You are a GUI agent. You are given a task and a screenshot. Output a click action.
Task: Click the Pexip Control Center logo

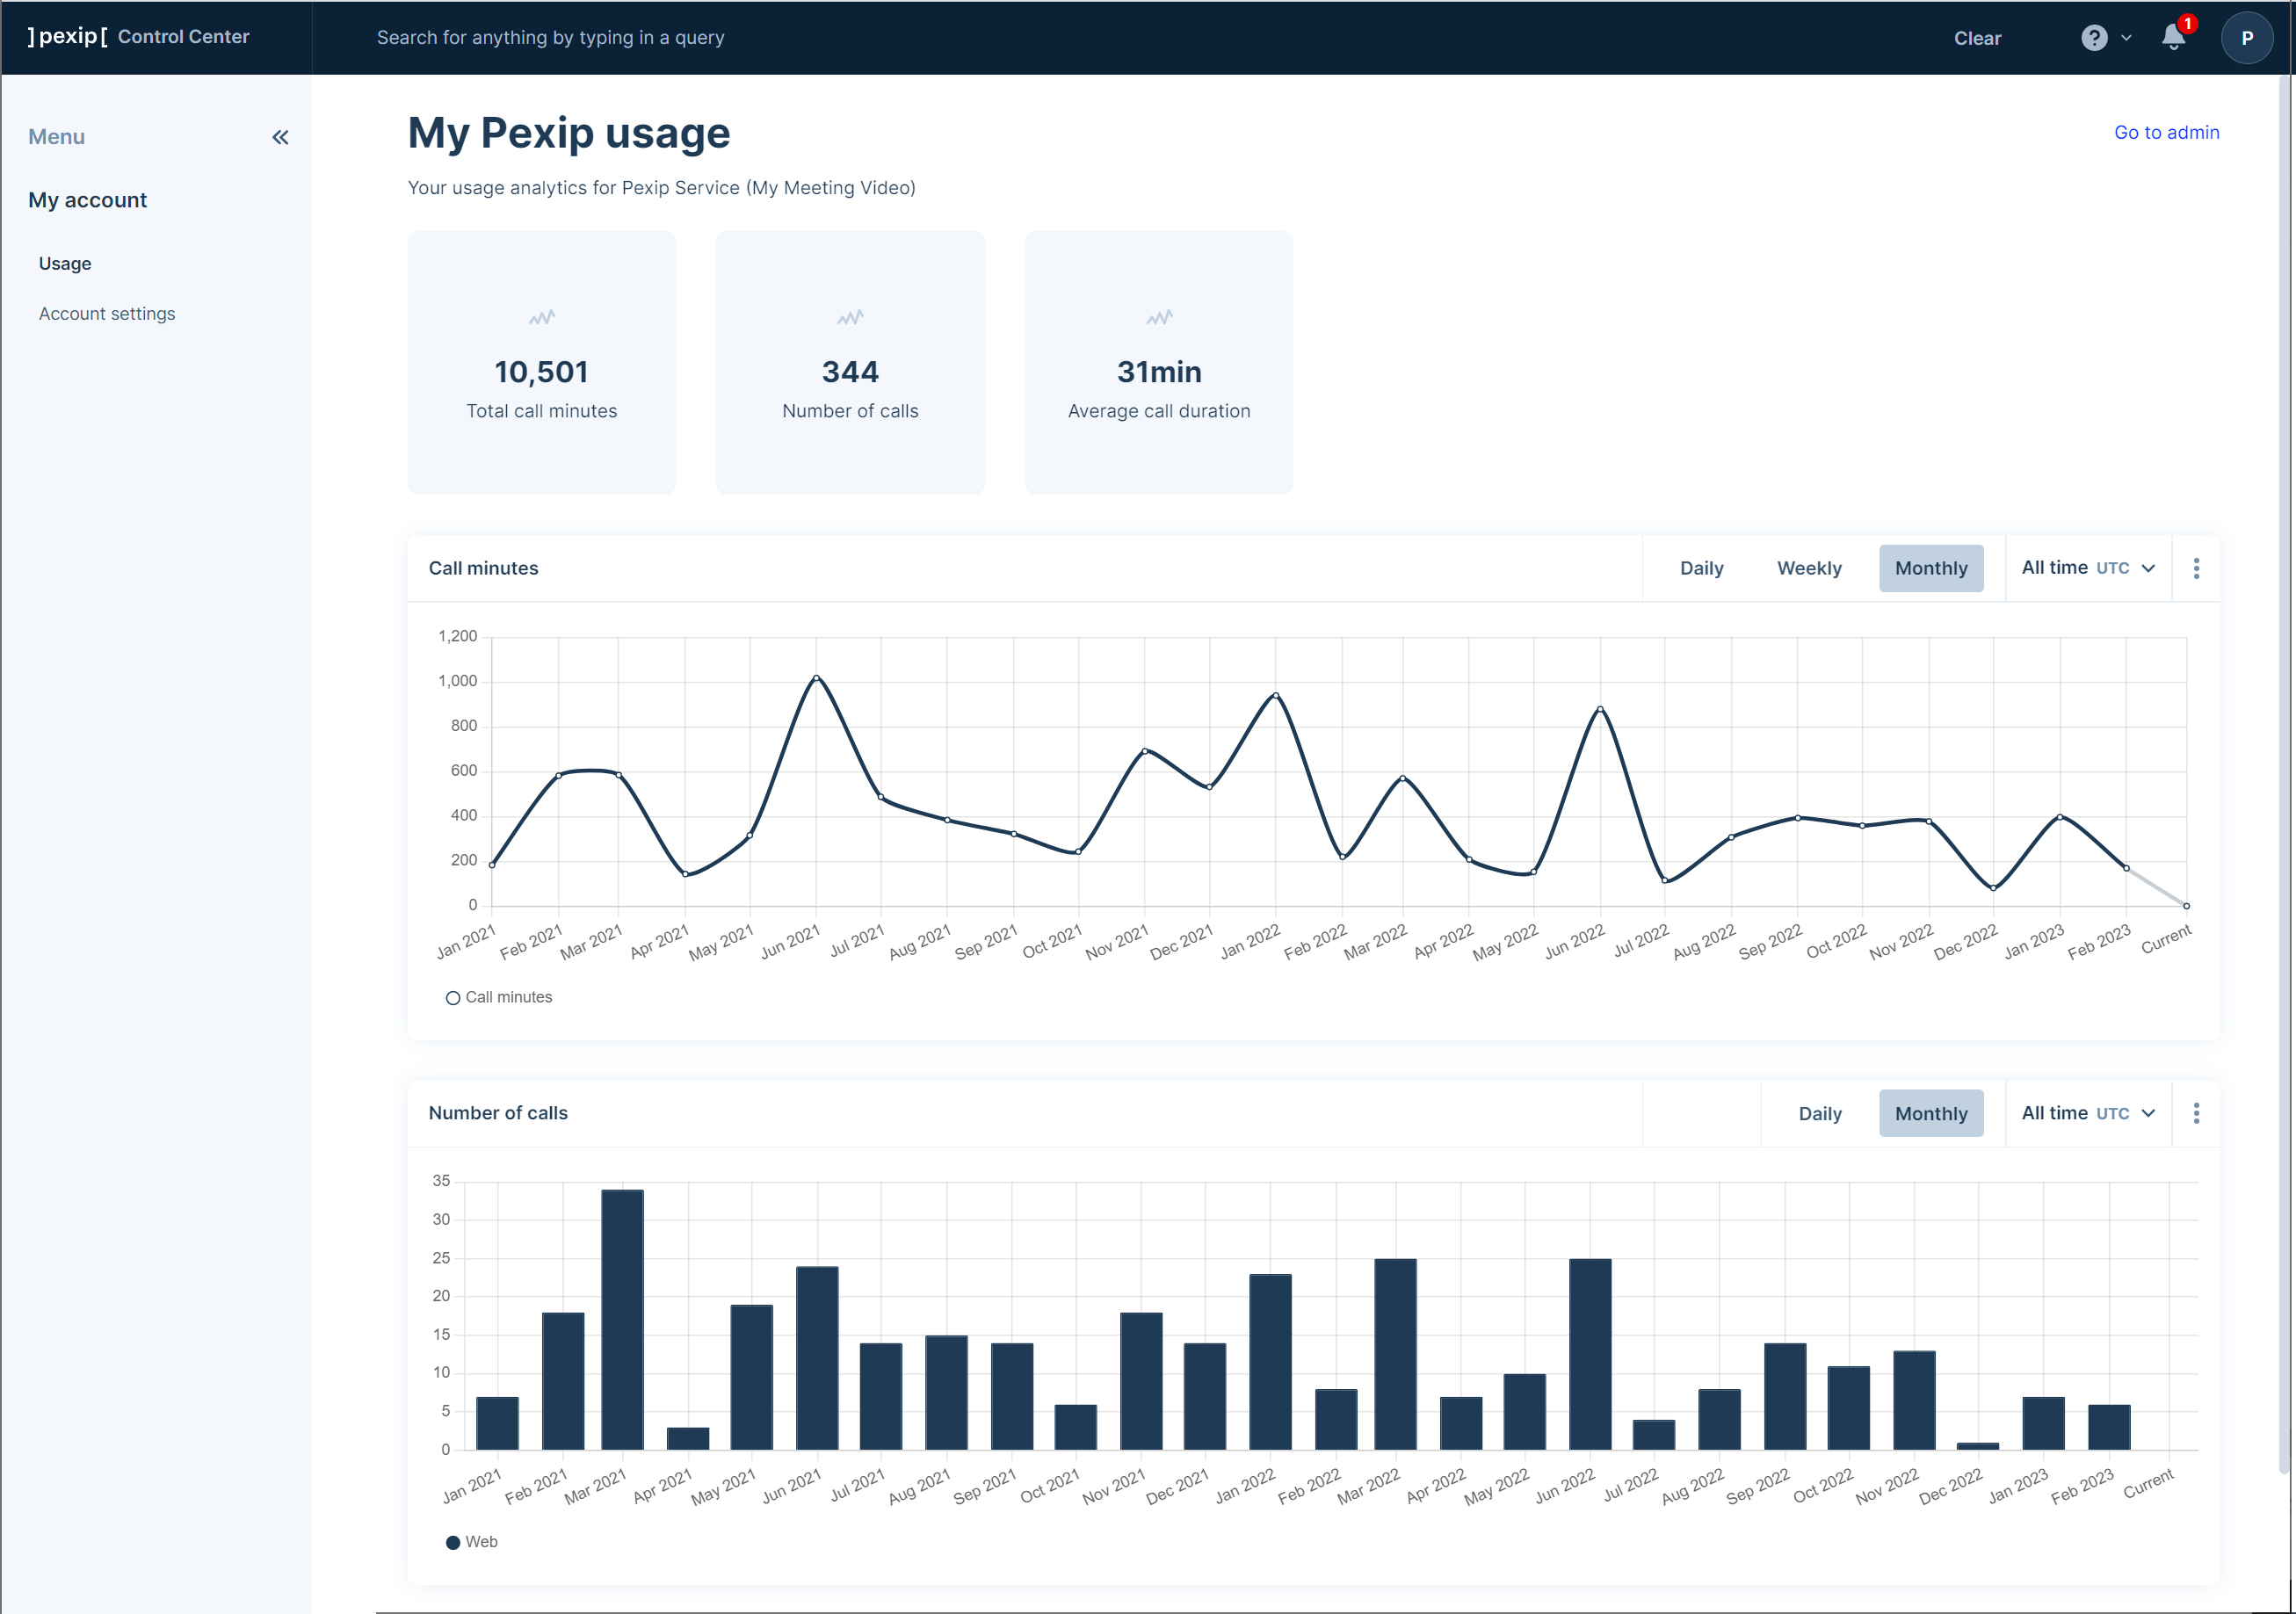pyautogui.click(x=138, y=37)
